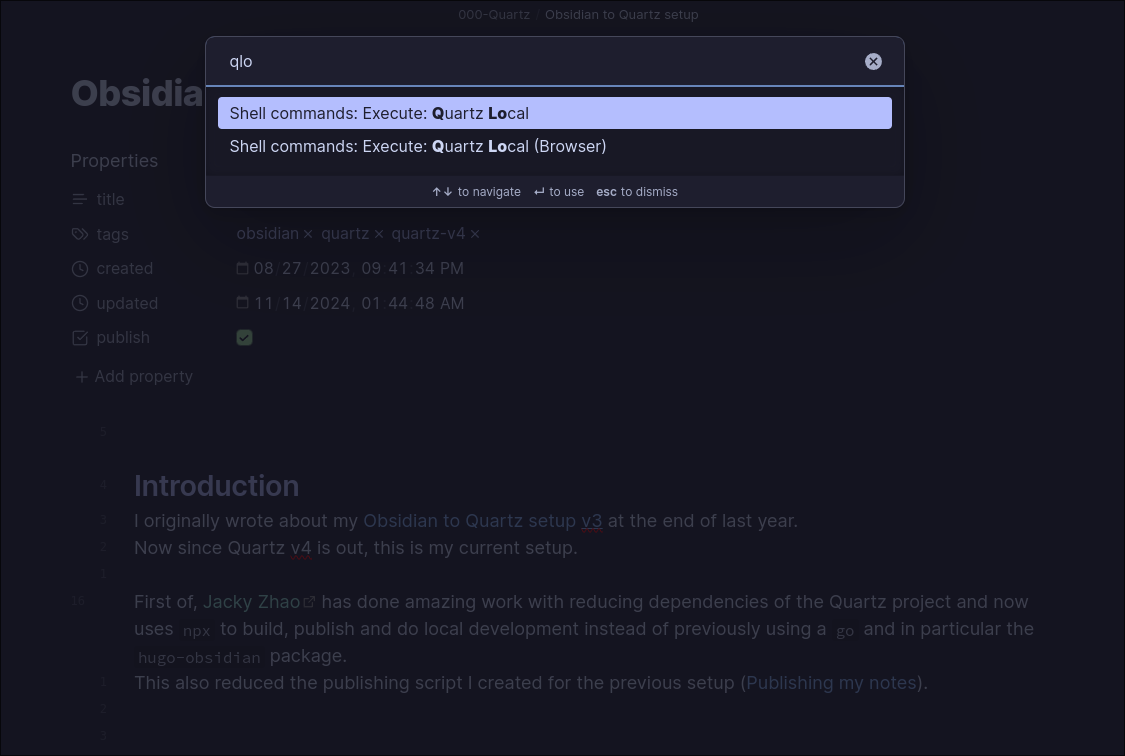The width and height of the screenshot is (1125, 756).
Task: Clear the command palette search text
Action: point(873,62)
